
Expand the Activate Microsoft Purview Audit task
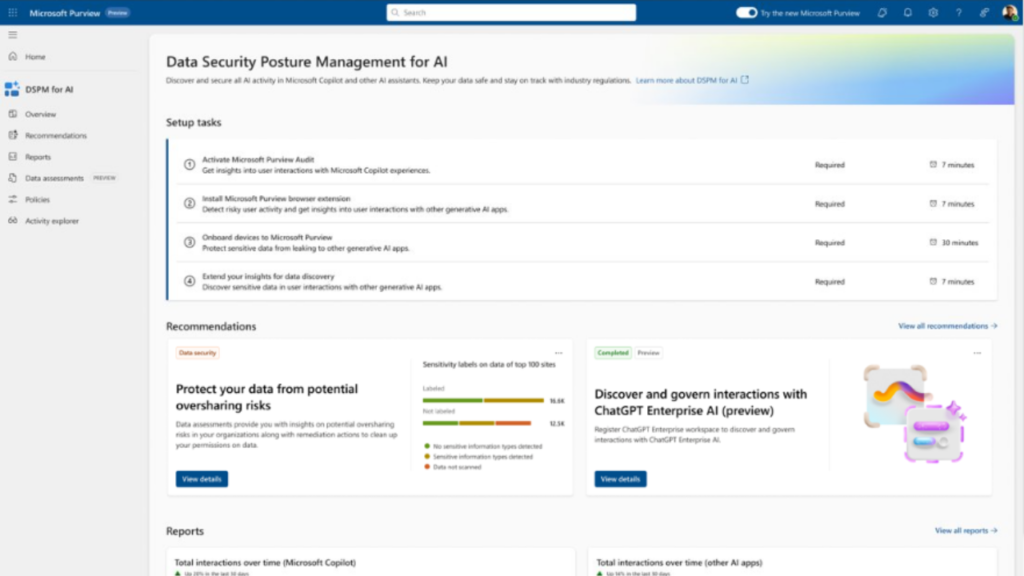coord(316,165)
